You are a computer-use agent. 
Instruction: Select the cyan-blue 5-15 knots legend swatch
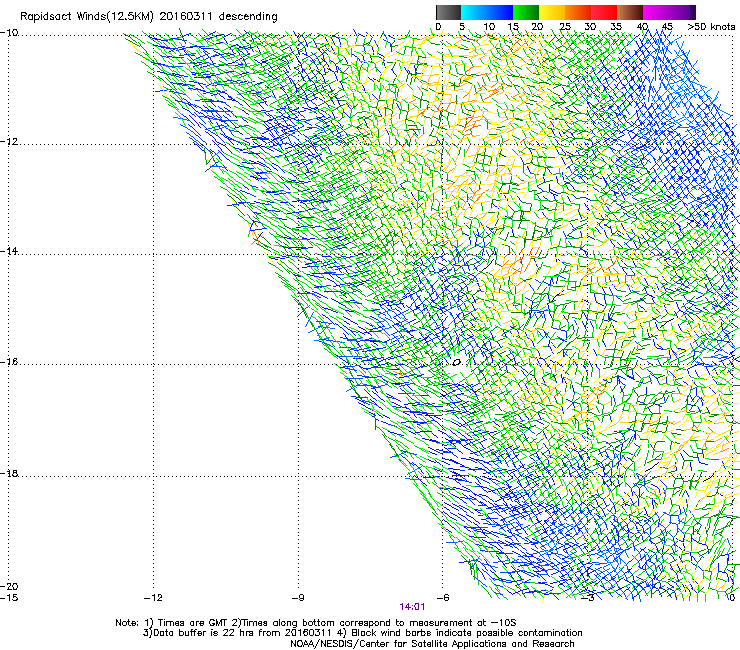point(487,12)
